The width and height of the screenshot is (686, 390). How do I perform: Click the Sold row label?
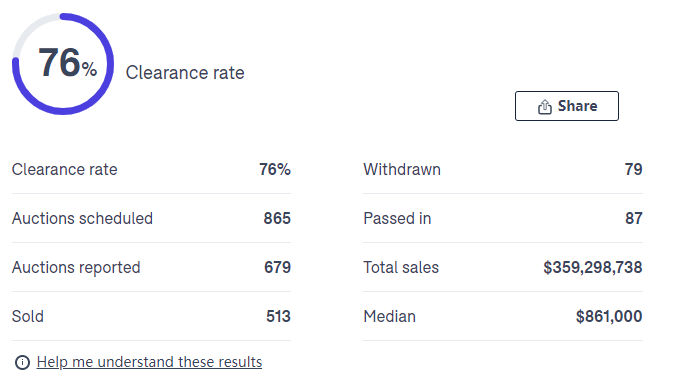pyautogui.click(x=28, y=316)
